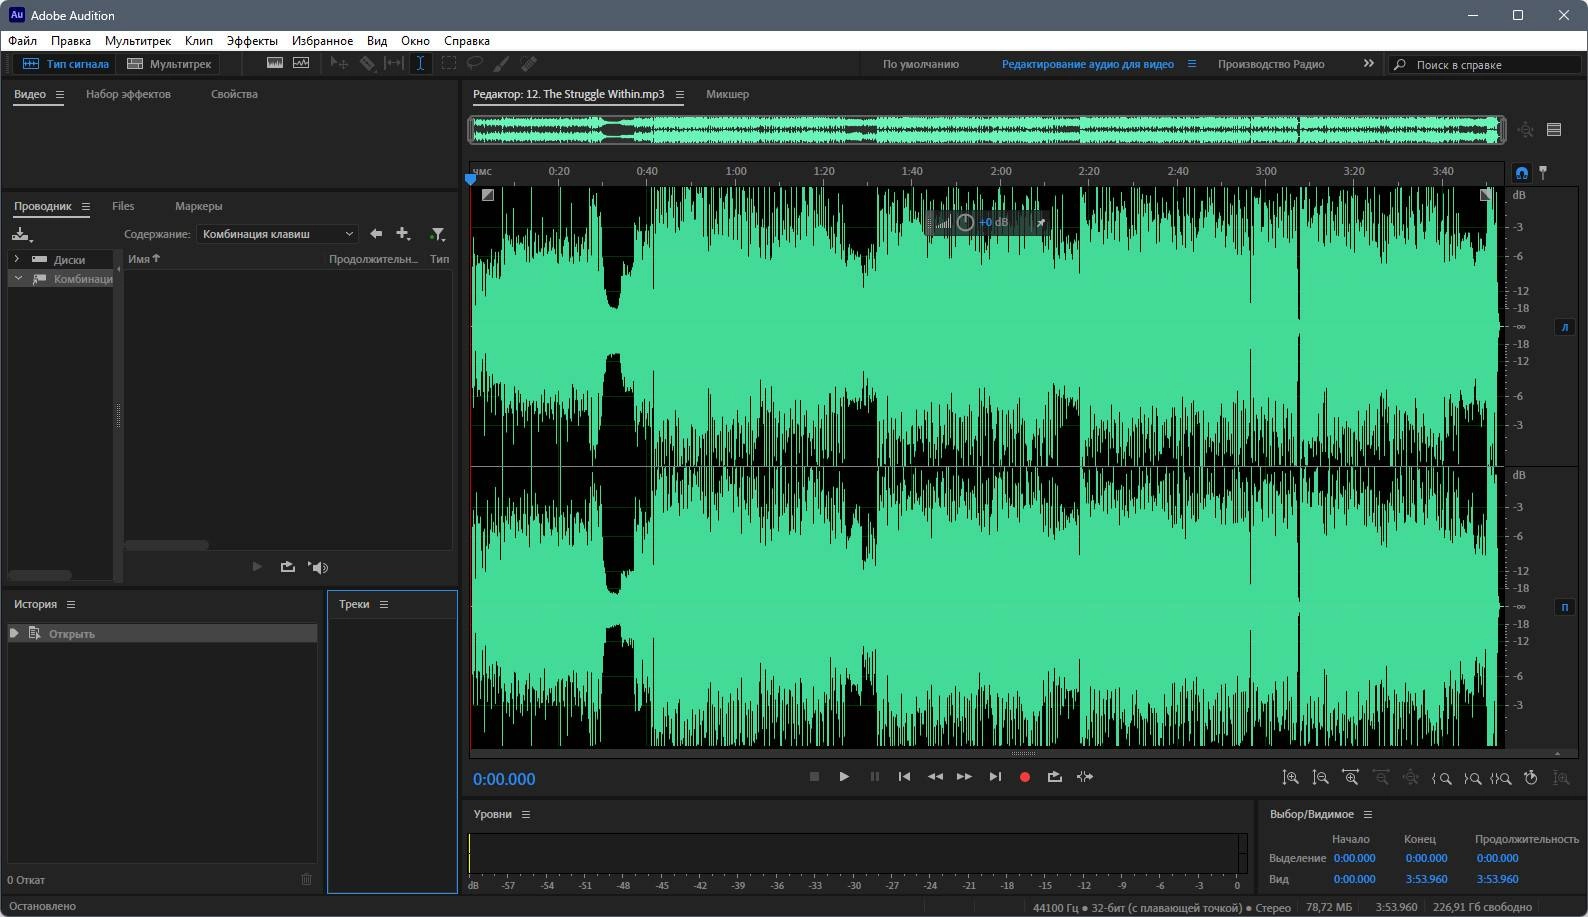The height and width of the screenshot is (917, 1588).
Task: Open Уровни panel menu
Action: [x=526, y=814]
